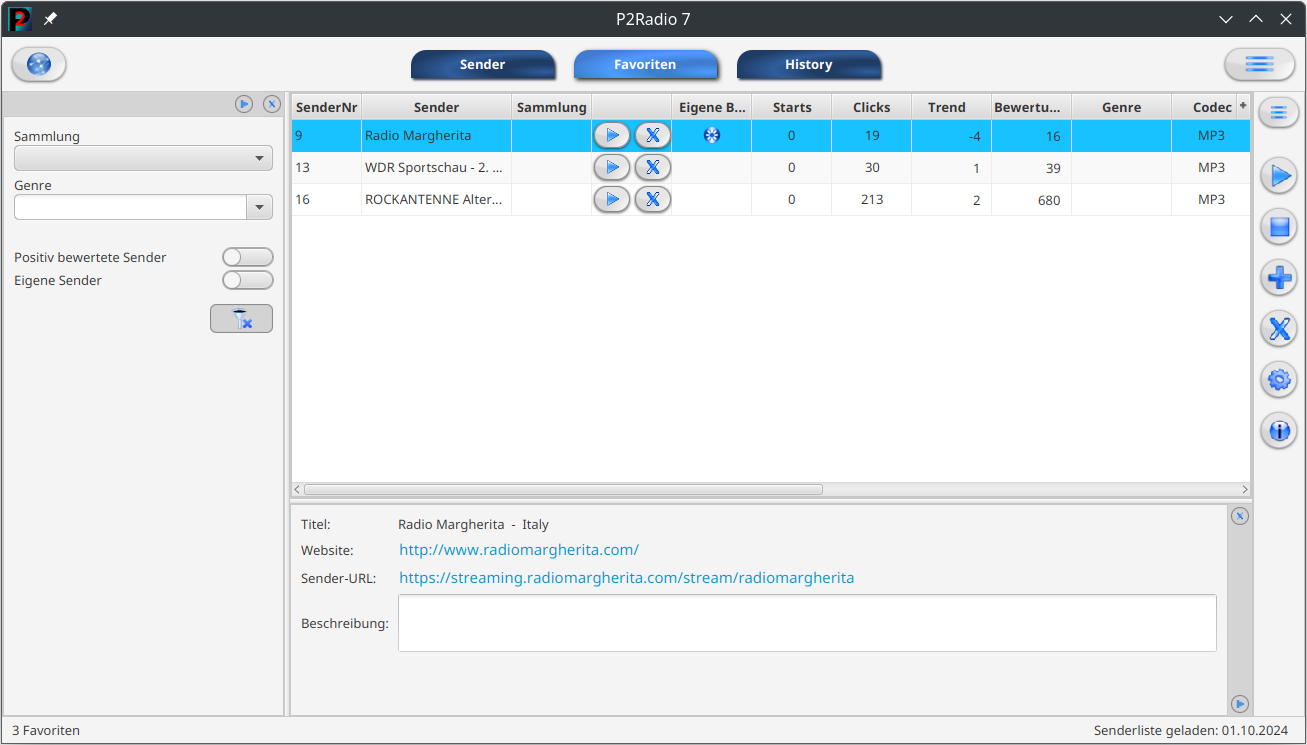Toggle Eigene Sender switch
The width and height of the screenshot is (1307, 745).
[x=247, y=281]
